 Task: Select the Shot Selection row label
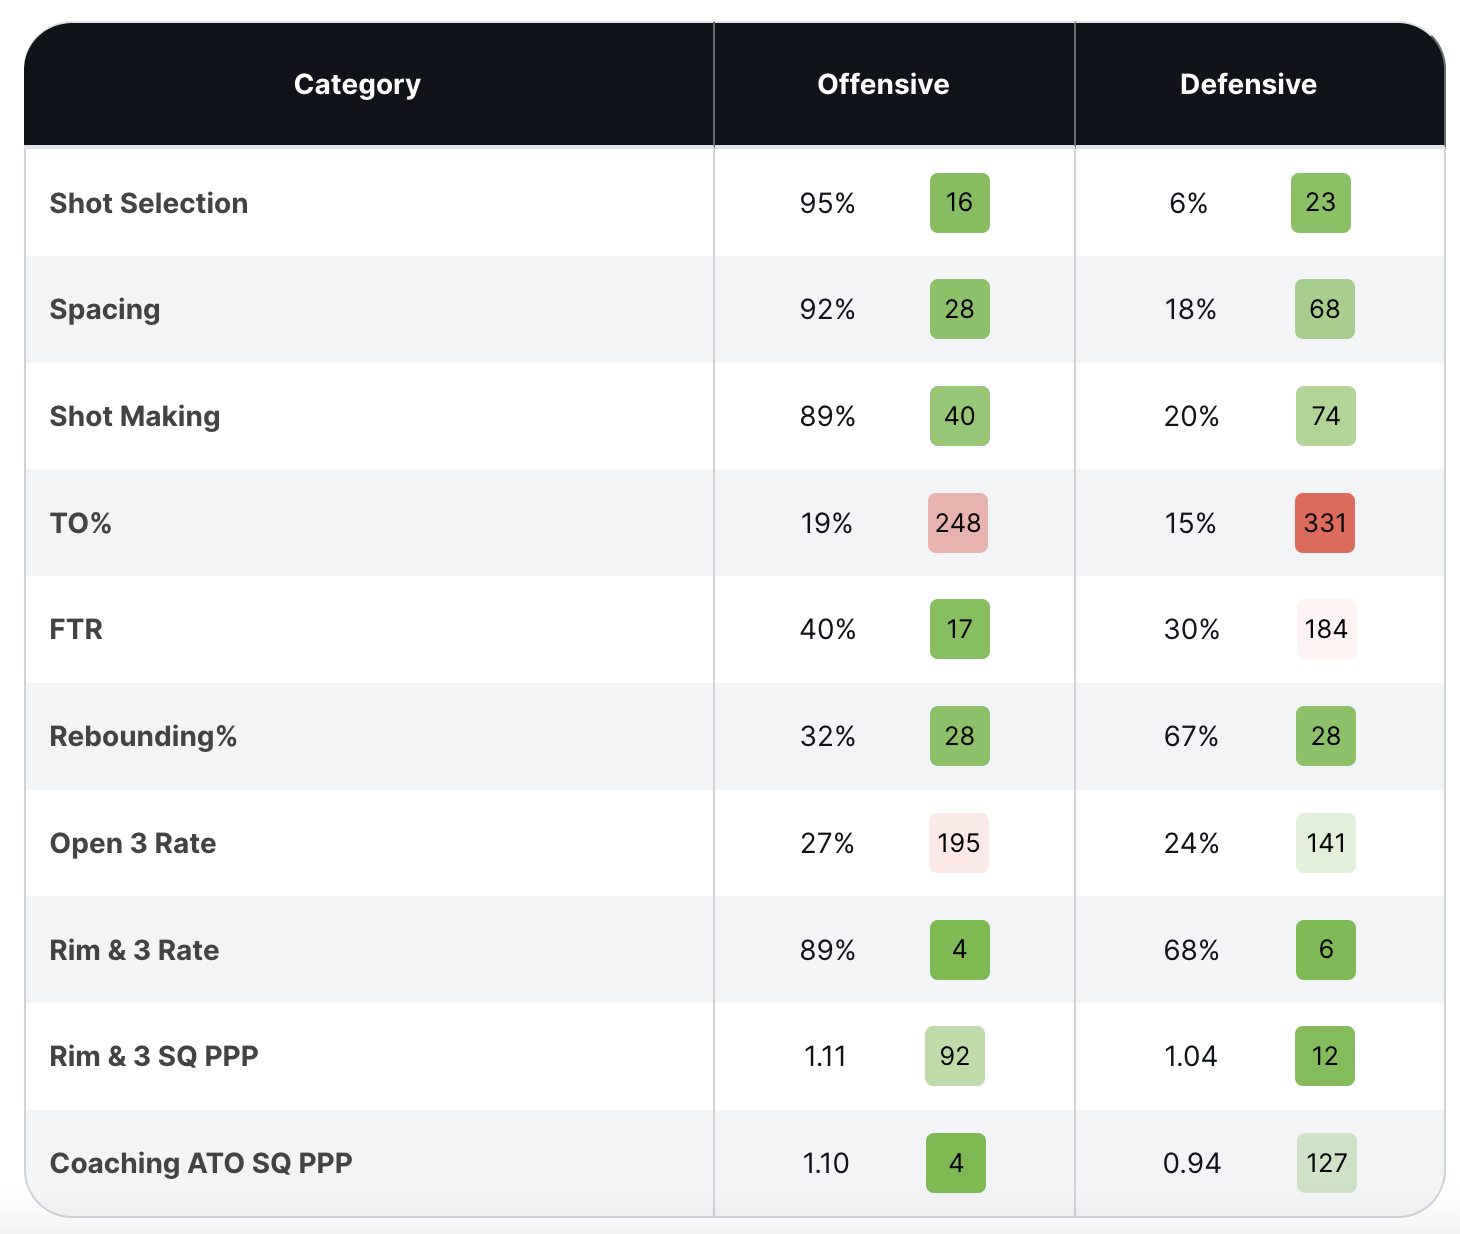(x=149, y=203)
